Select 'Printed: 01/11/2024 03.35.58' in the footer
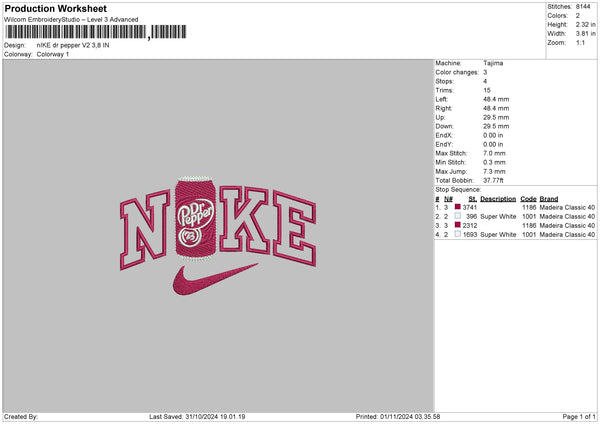 (398, 417)
